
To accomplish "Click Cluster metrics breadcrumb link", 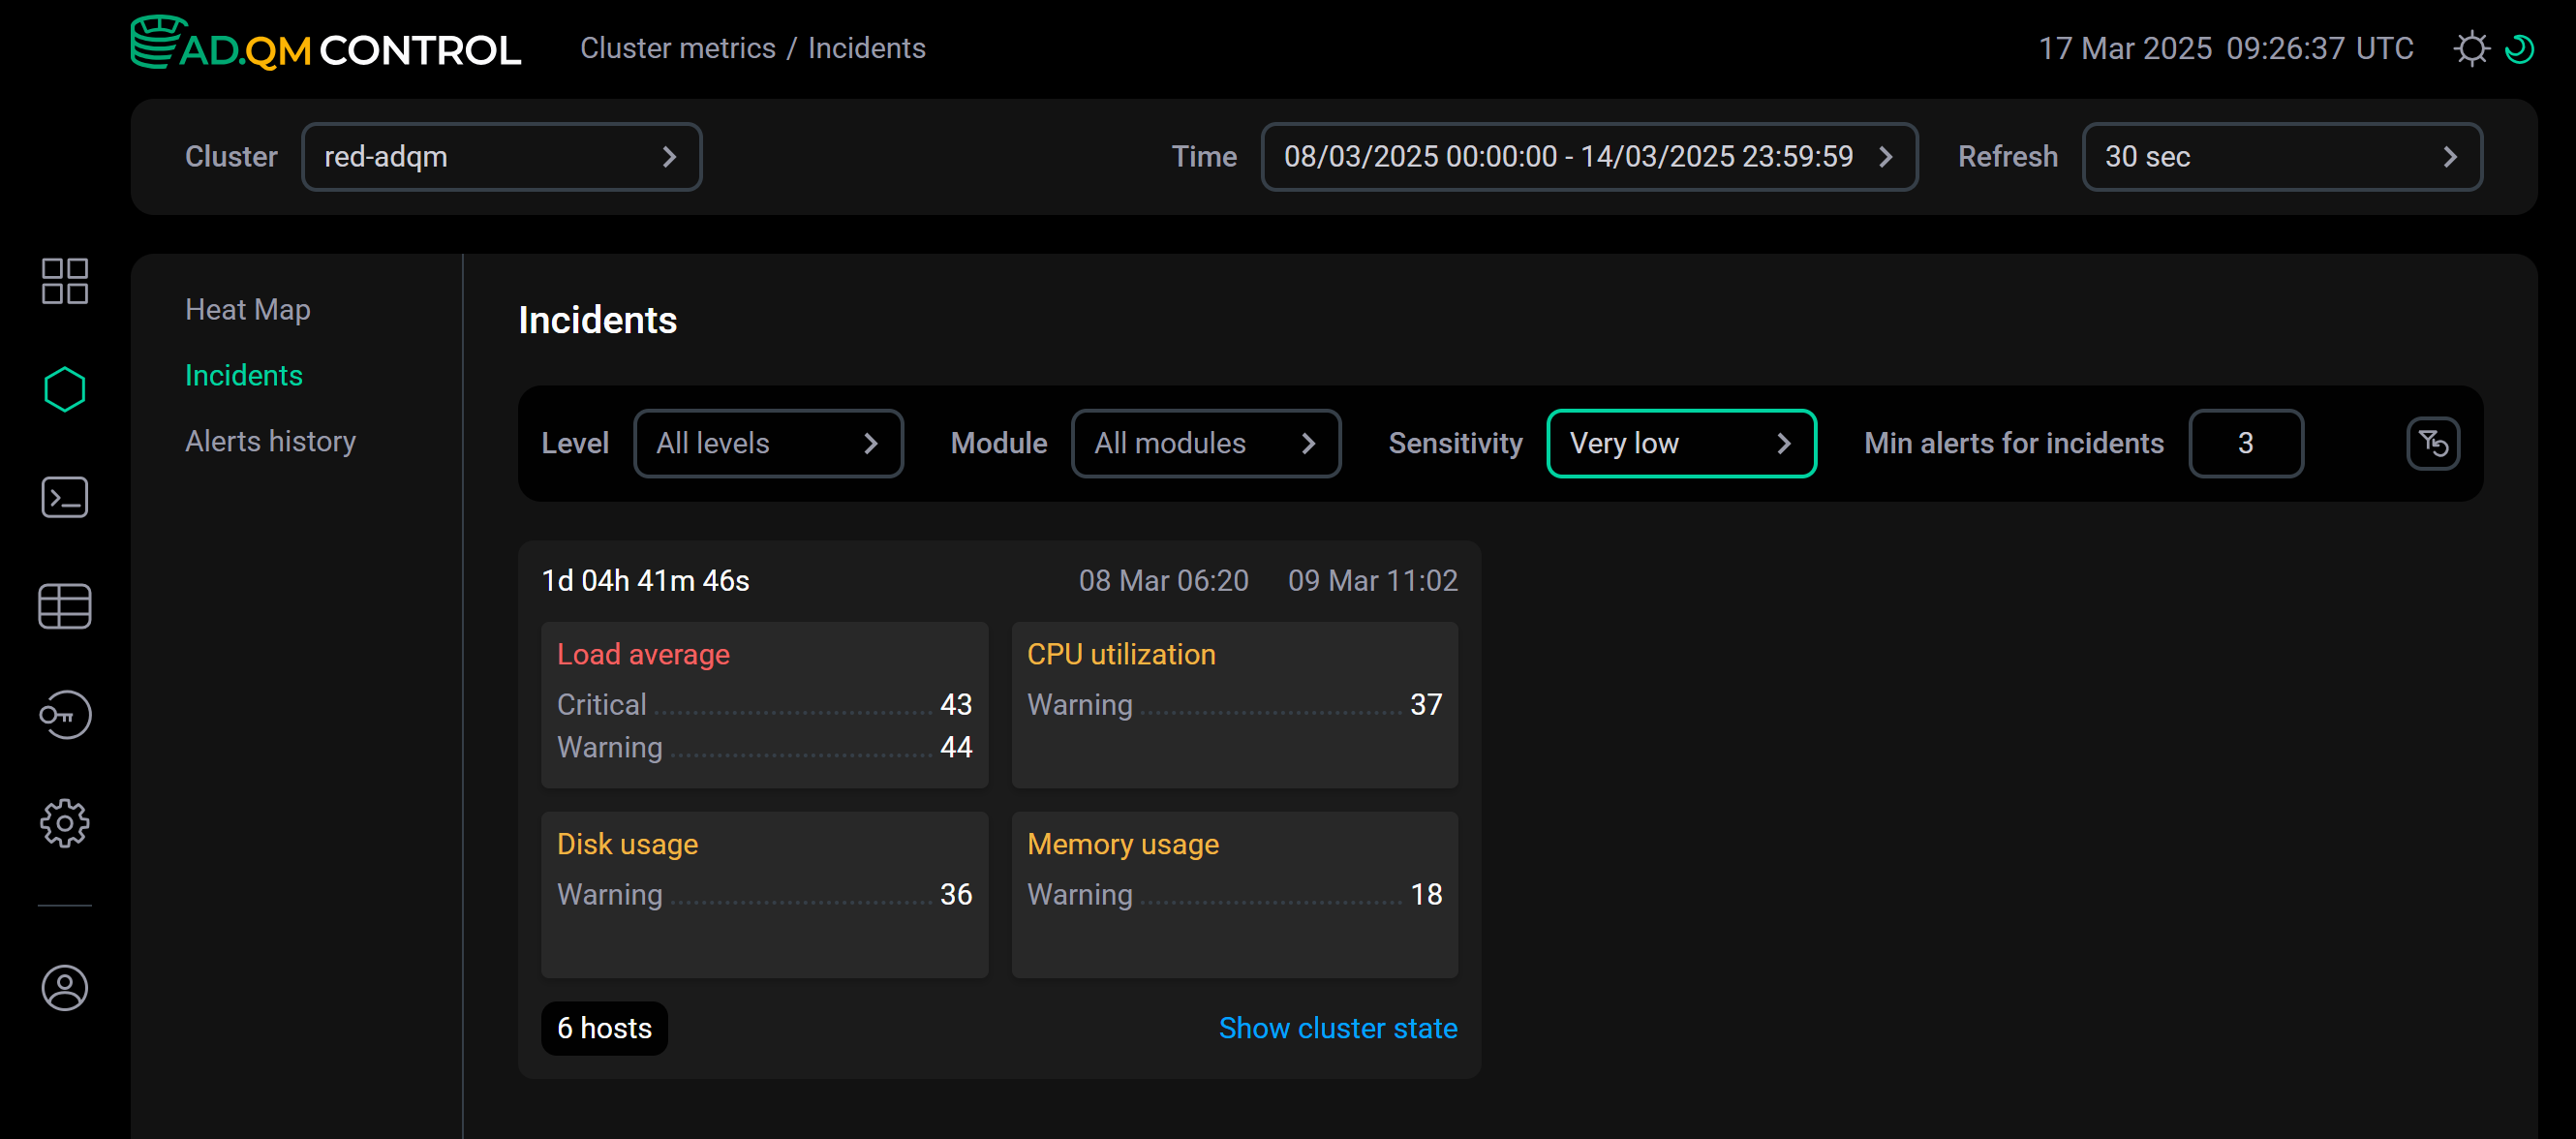I will (677, 48).
